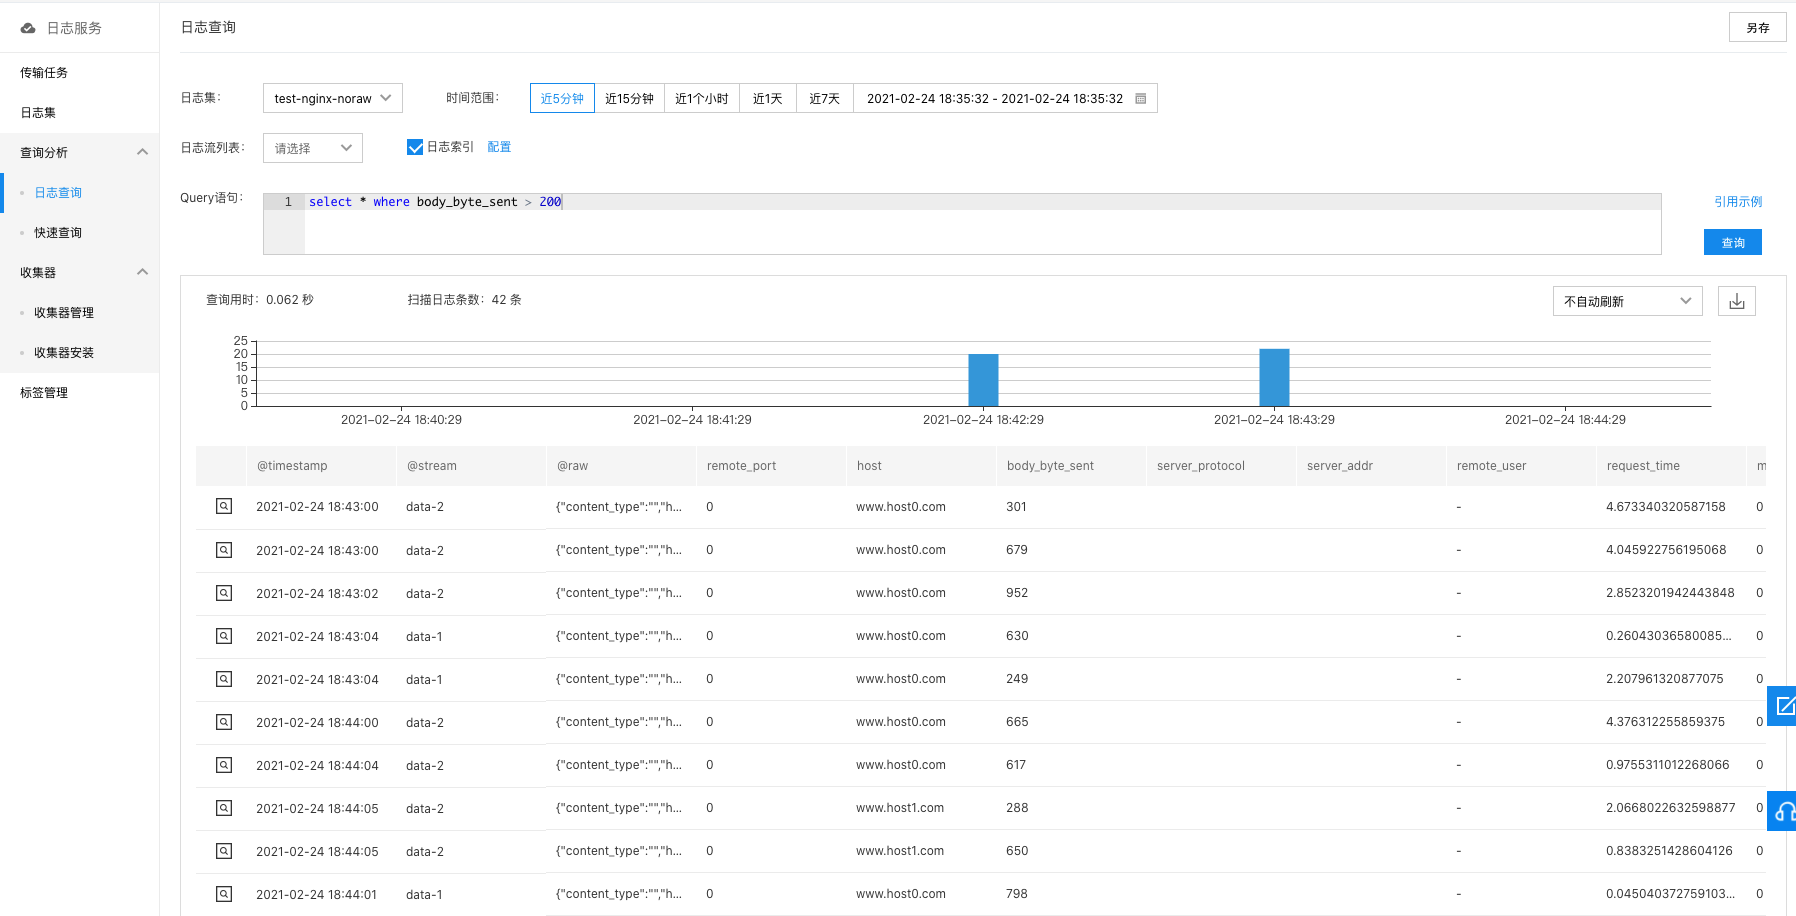Select the 近7天 time range
1796x916 pixels.
(x=825, y=98)
